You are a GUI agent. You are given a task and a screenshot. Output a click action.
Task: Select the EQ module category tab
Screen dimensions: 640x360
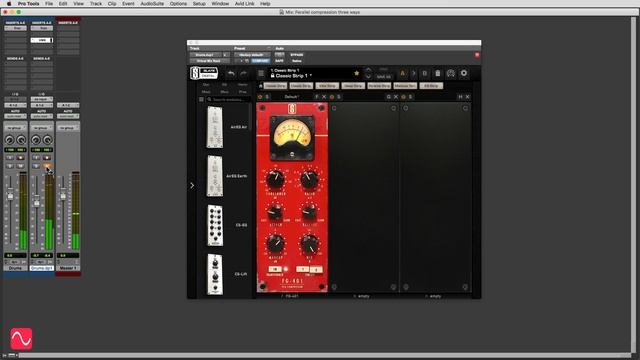(224, 85)
